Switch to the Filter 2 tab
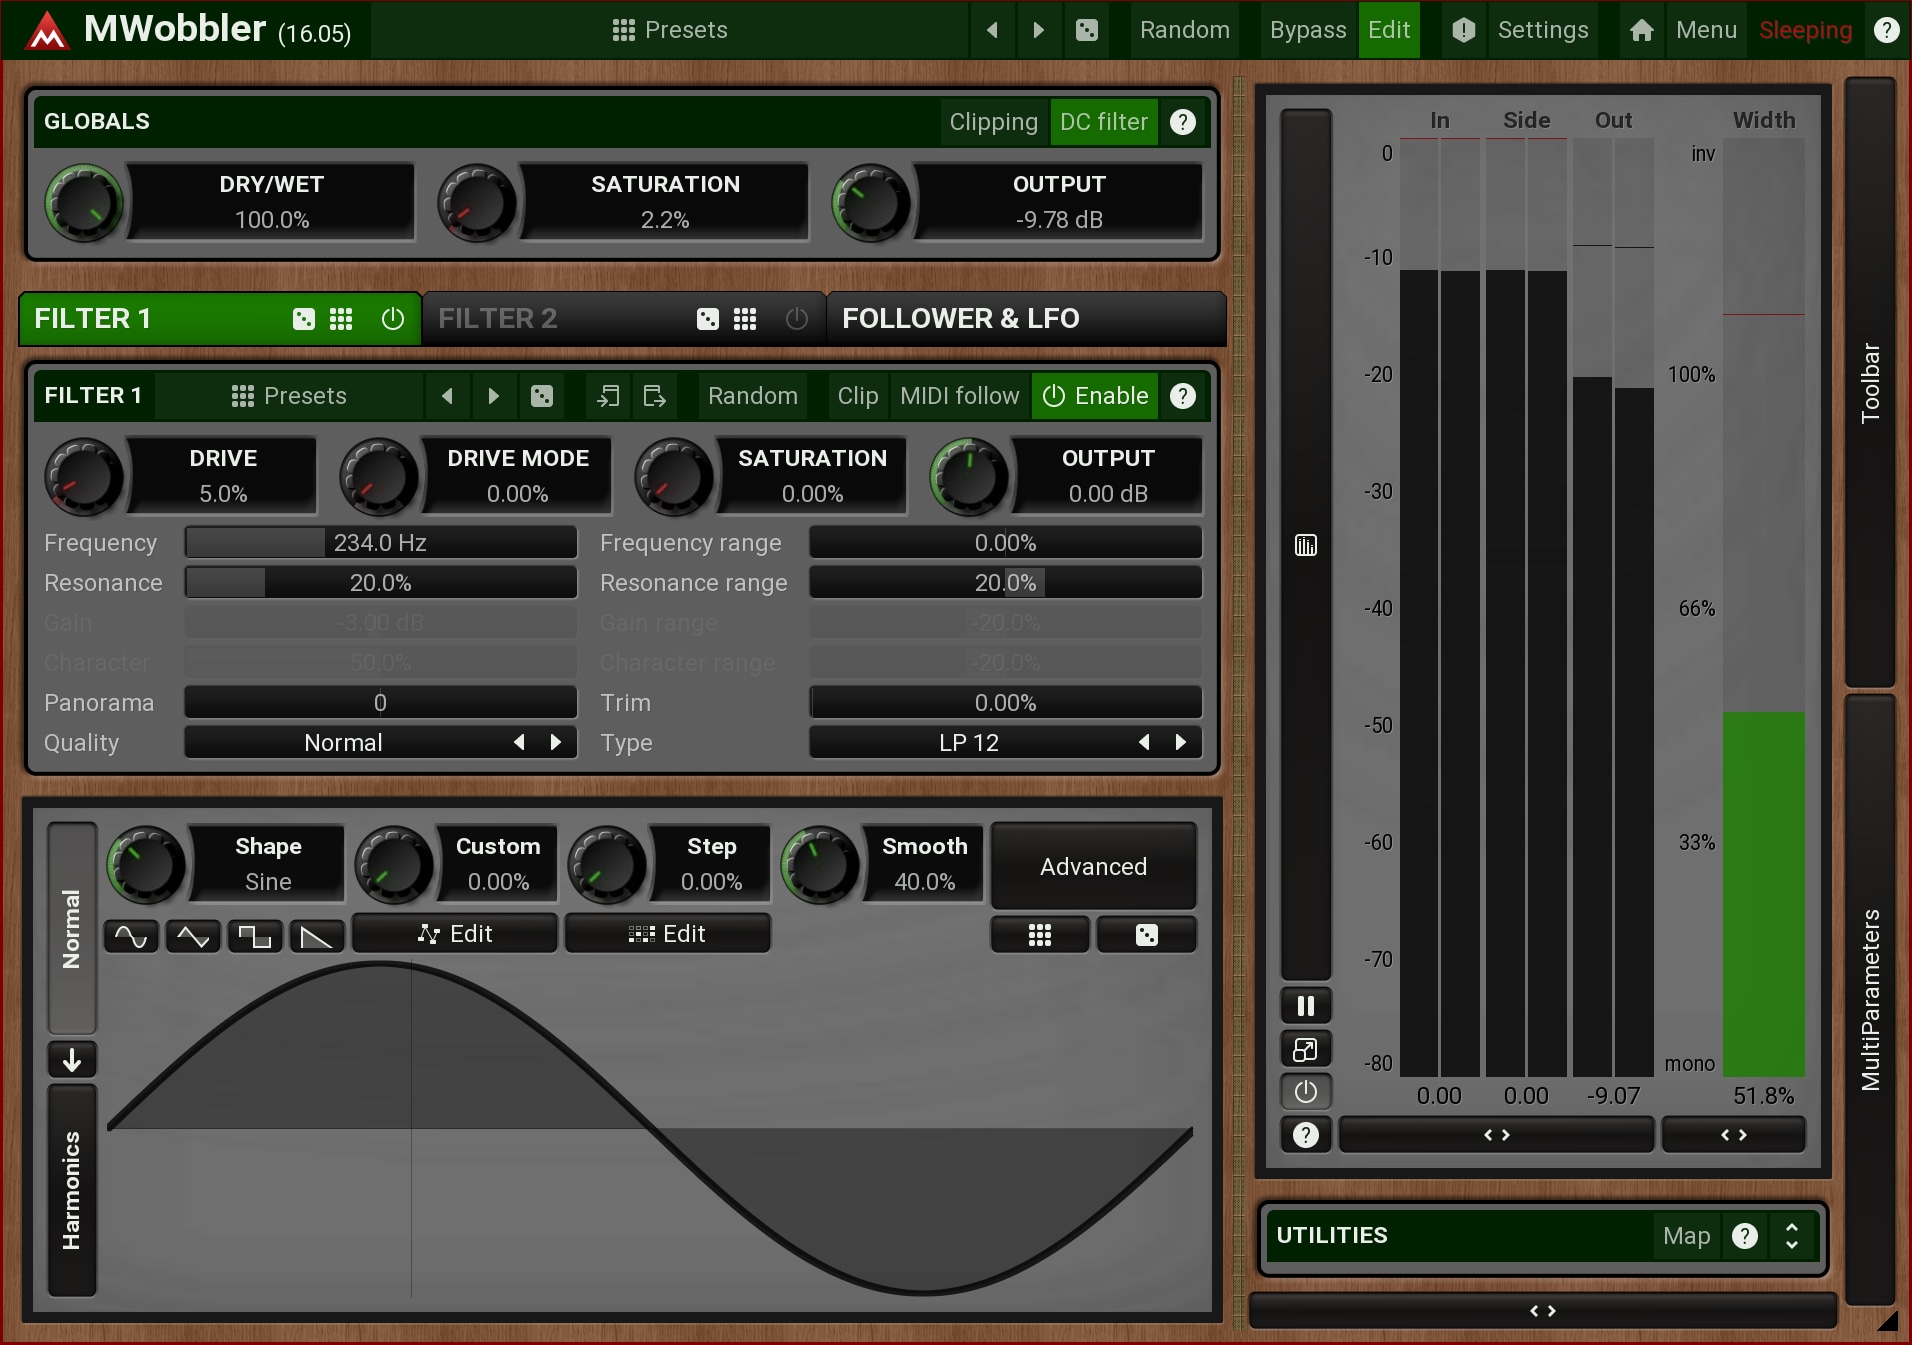This screenshot has height=1345, width=1912. point(625,319)
